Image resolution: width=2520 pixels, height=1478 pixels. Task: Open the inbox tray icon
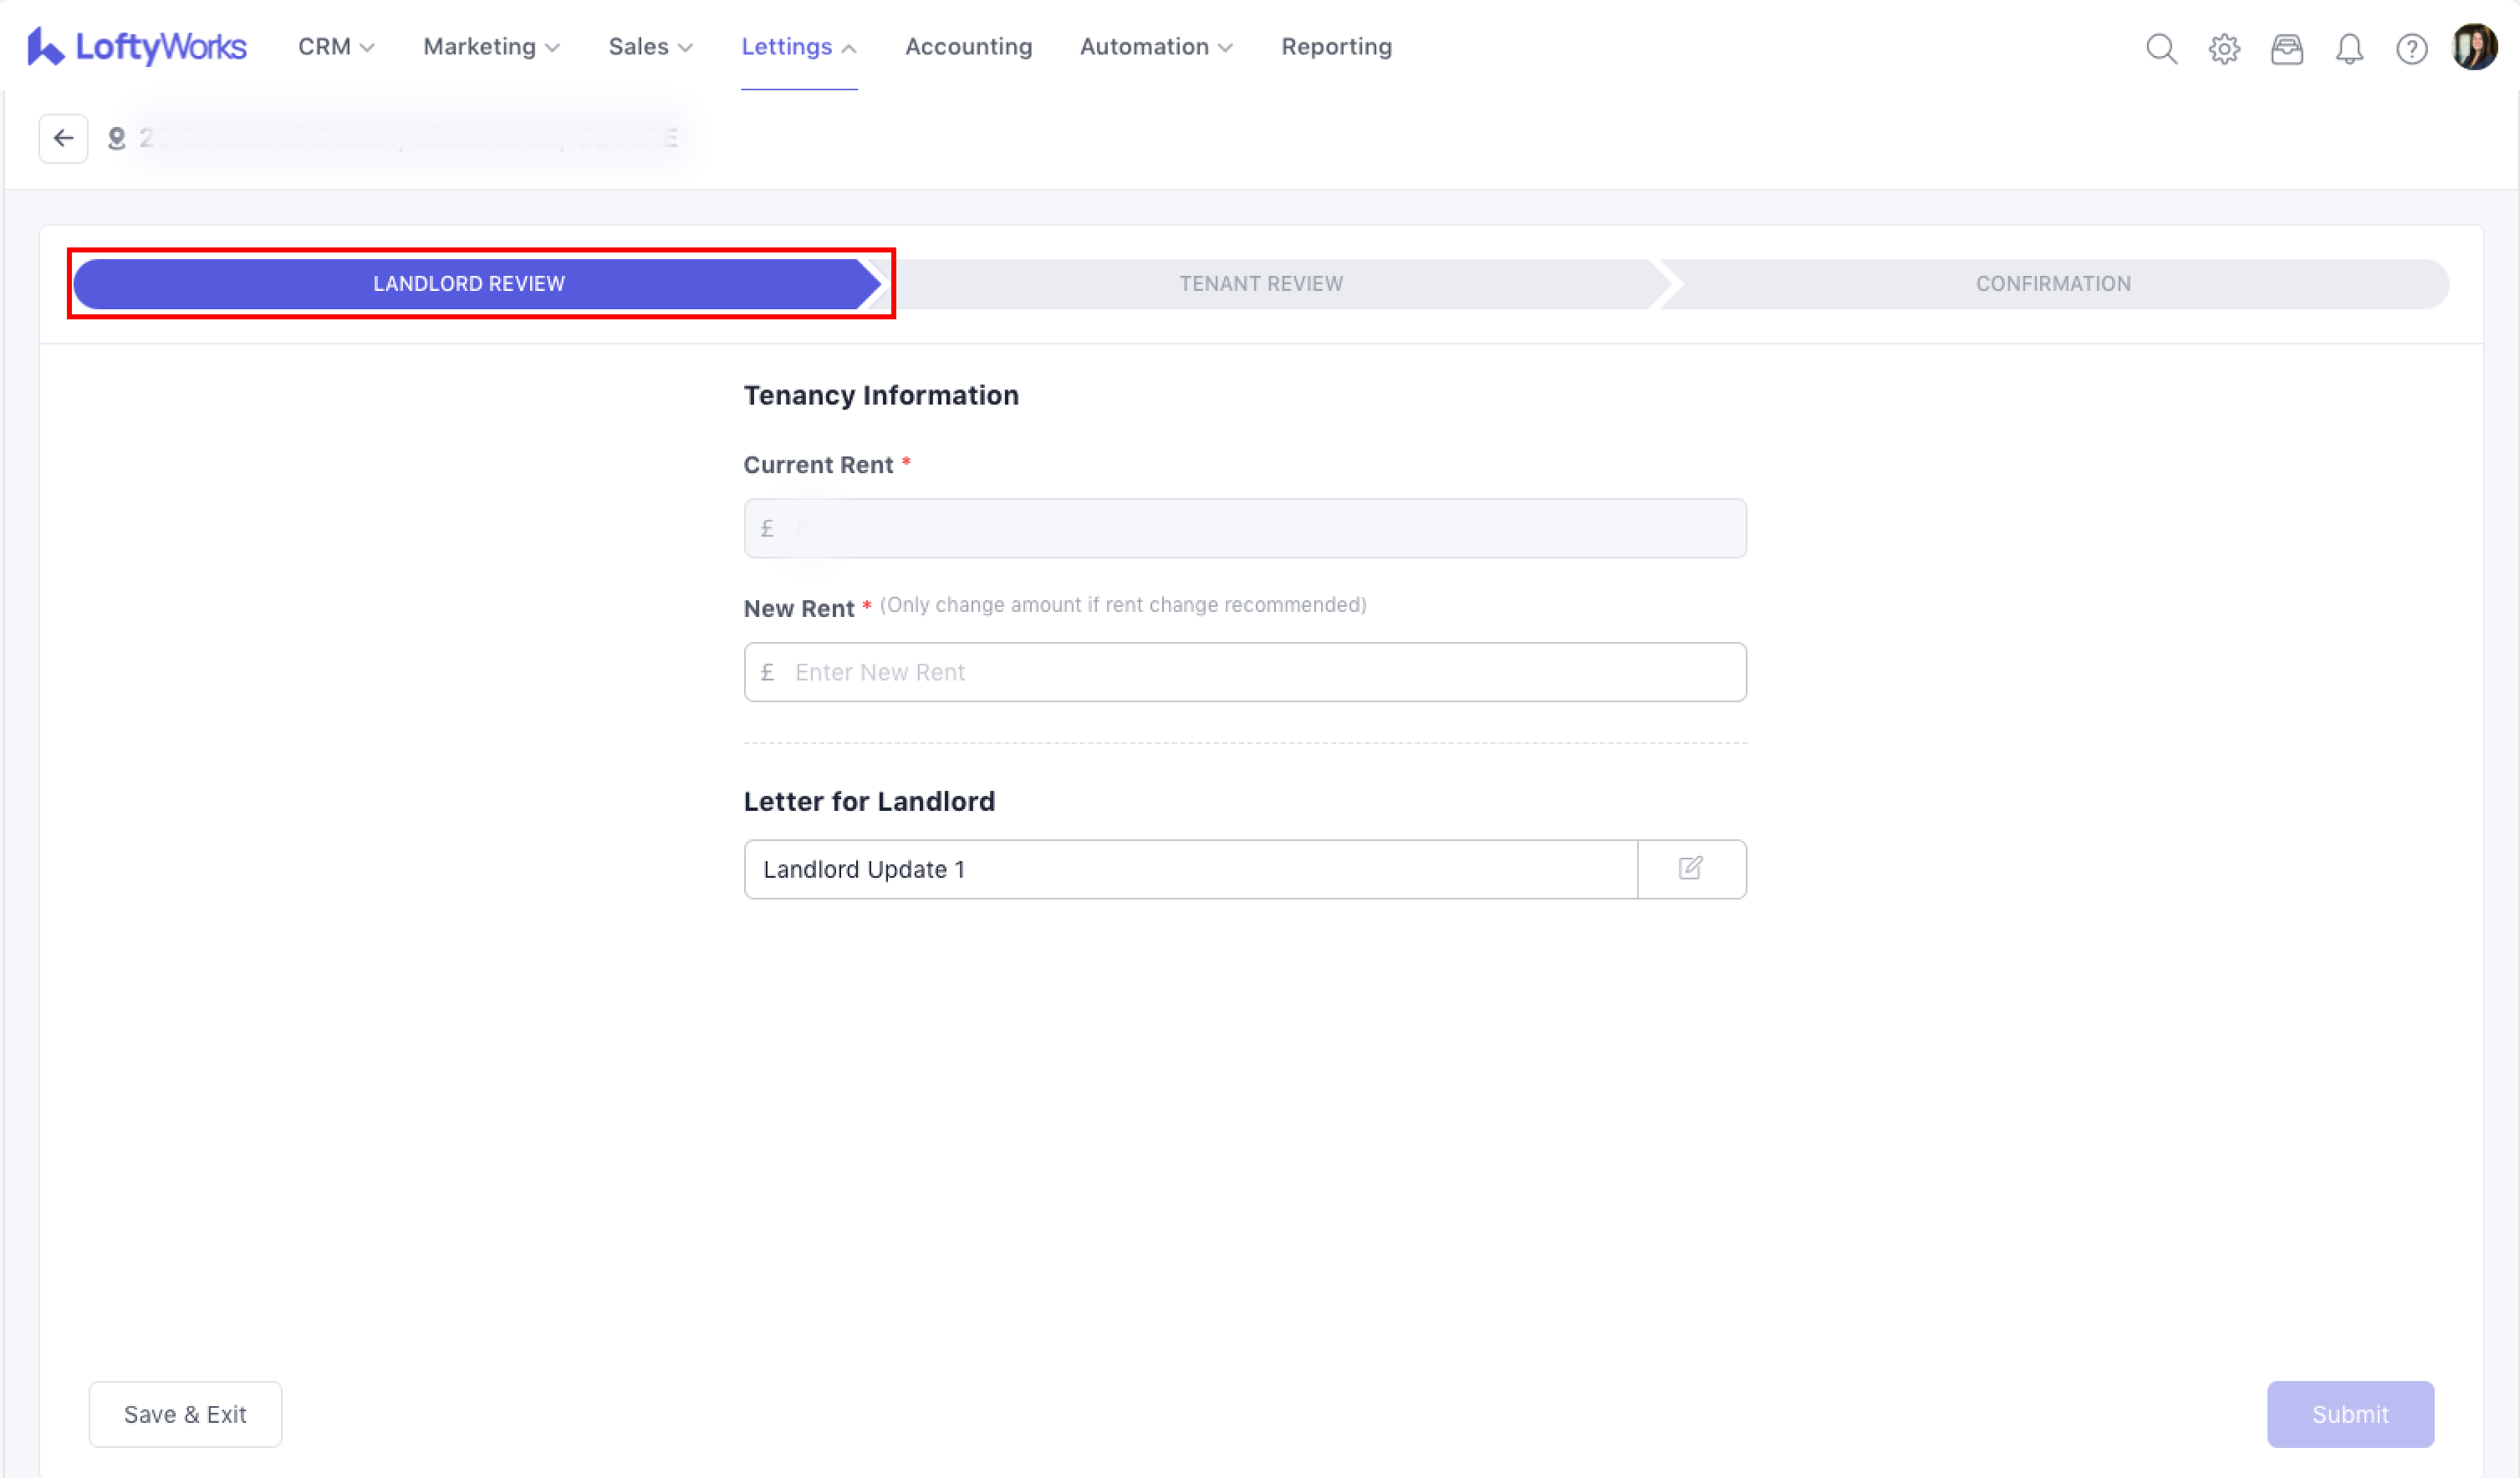[x=2287, y=48]
